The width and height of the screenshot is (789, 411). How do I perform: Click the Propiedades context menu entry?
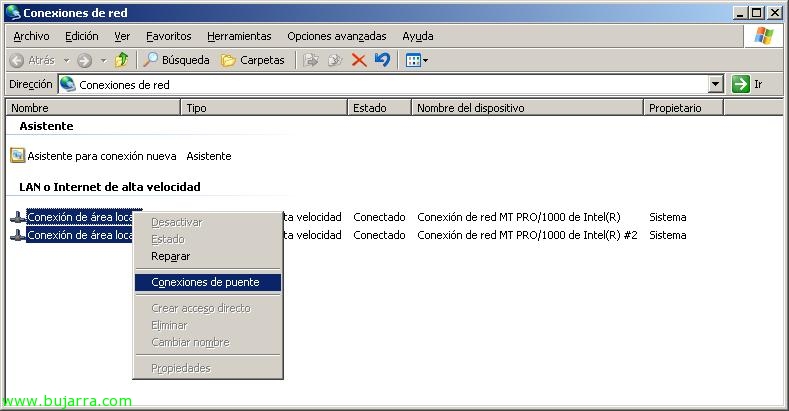click(x=208, y=368)
